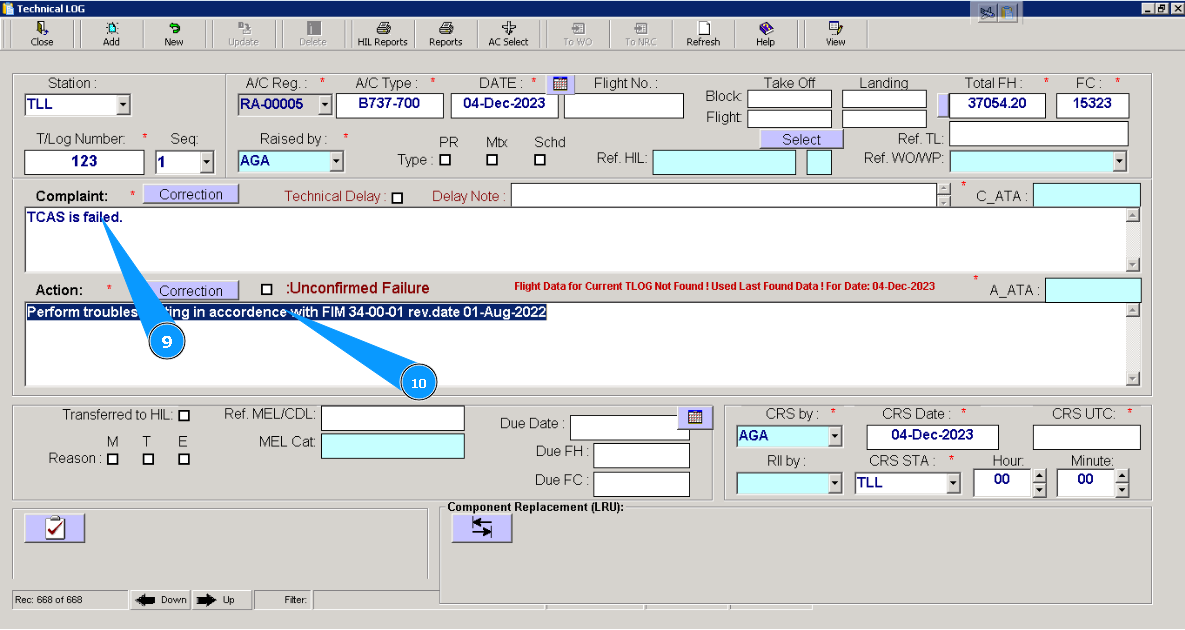
Task: Check the Transferred to HIL box
Action: [184, 415]
